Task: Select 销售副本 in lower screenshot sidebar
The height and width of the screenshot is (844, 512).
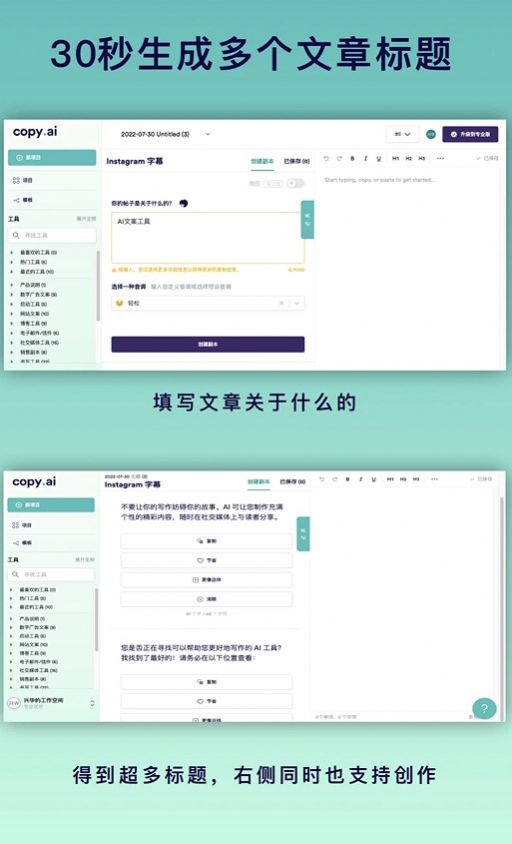Action: [33, 679]
